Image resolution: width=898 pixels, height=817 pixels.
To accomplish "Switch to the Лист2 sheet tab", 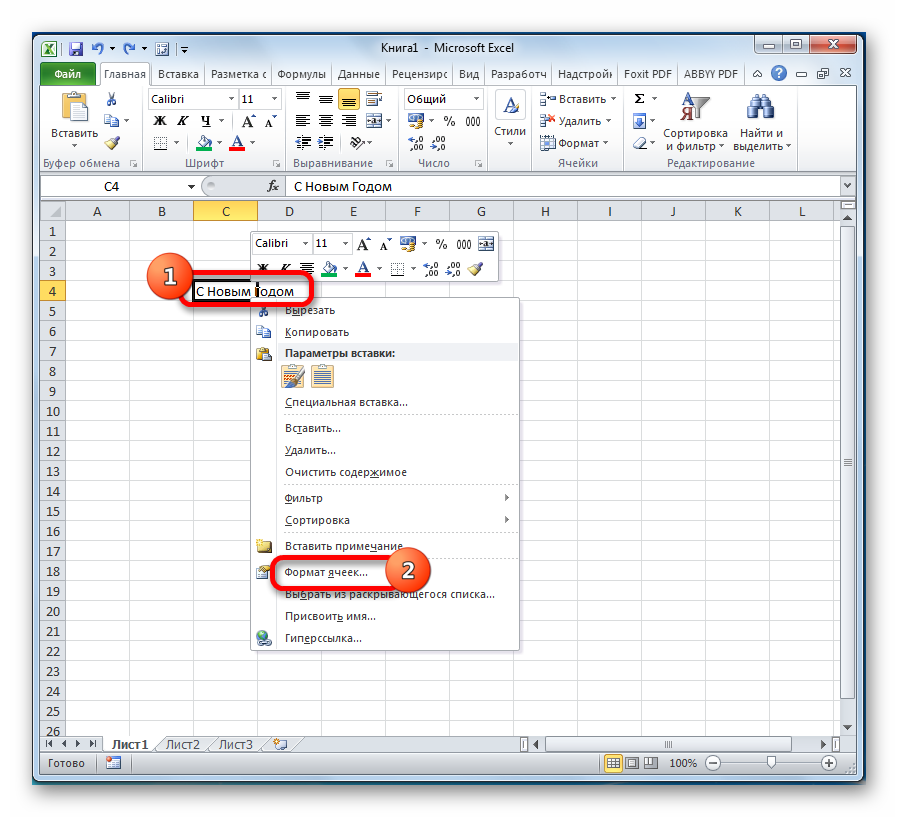I will pos(182,744).
